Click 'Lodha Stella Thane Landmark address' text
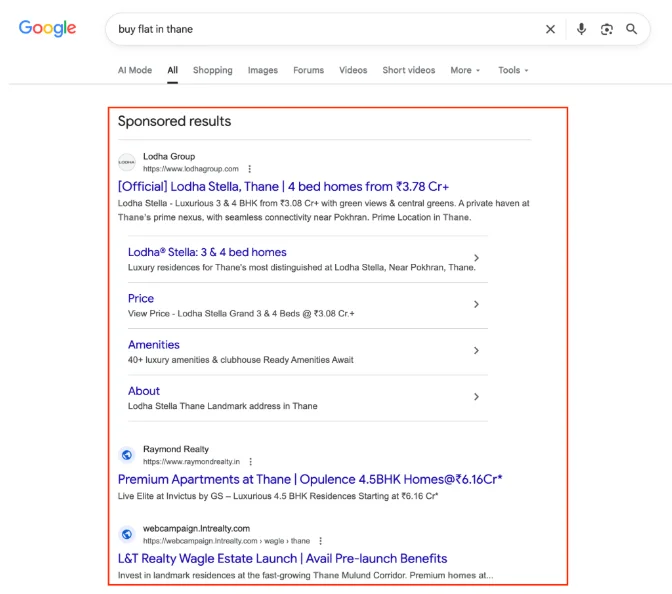The width and height of the screenshot is (672, 594). coord(222,406)
